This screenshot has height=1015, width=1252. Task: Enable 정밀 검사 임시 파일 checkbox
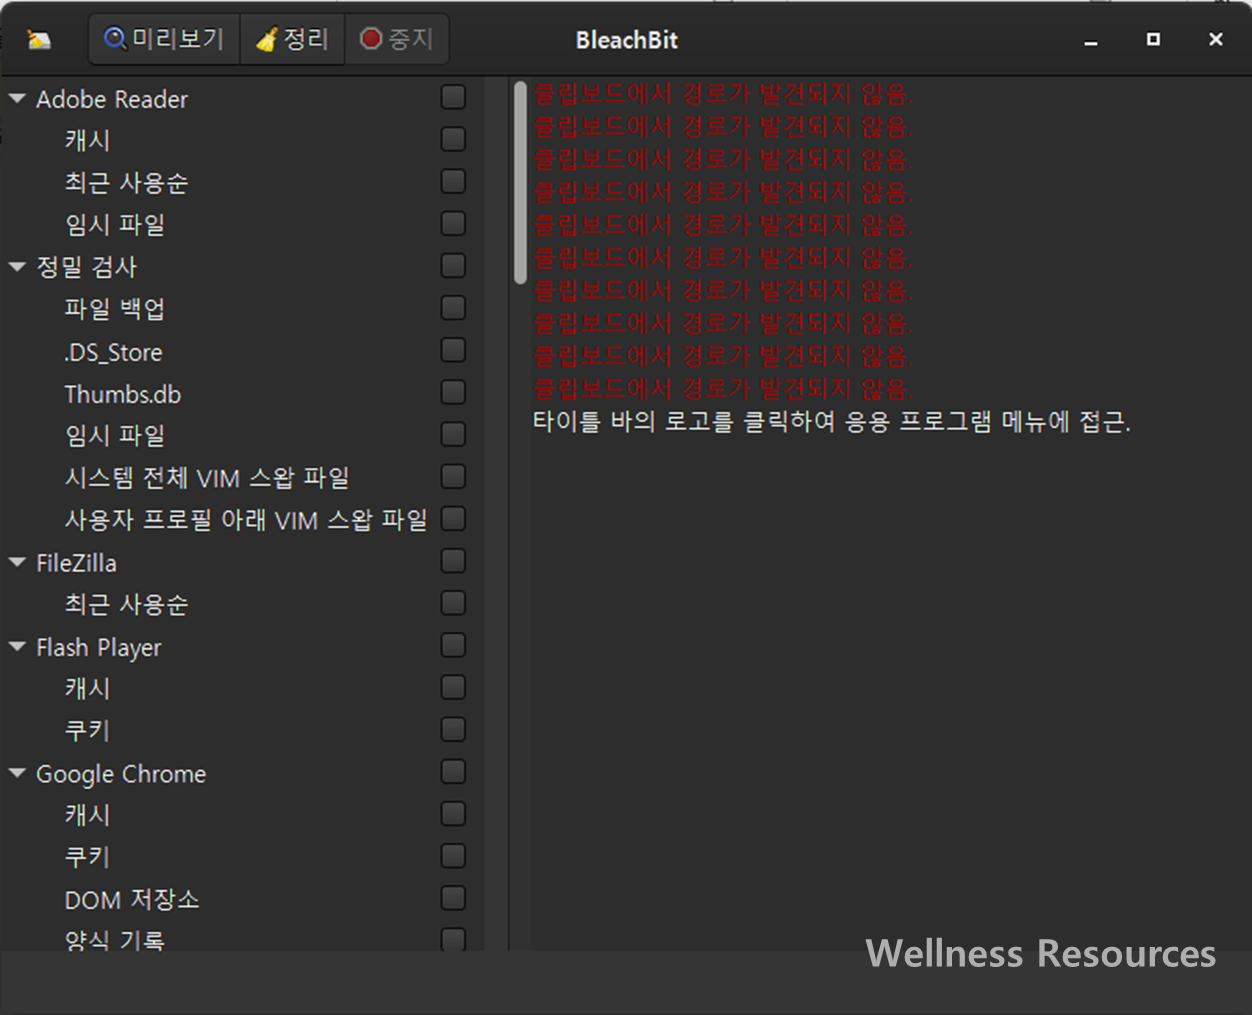453,434
